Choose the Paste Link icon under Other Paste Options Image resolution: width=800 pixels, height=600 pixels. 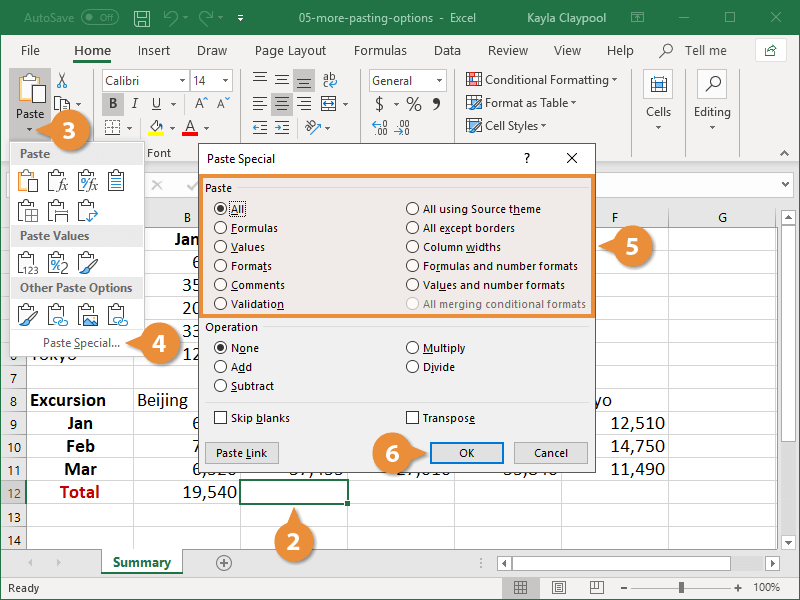pos(57,314)
